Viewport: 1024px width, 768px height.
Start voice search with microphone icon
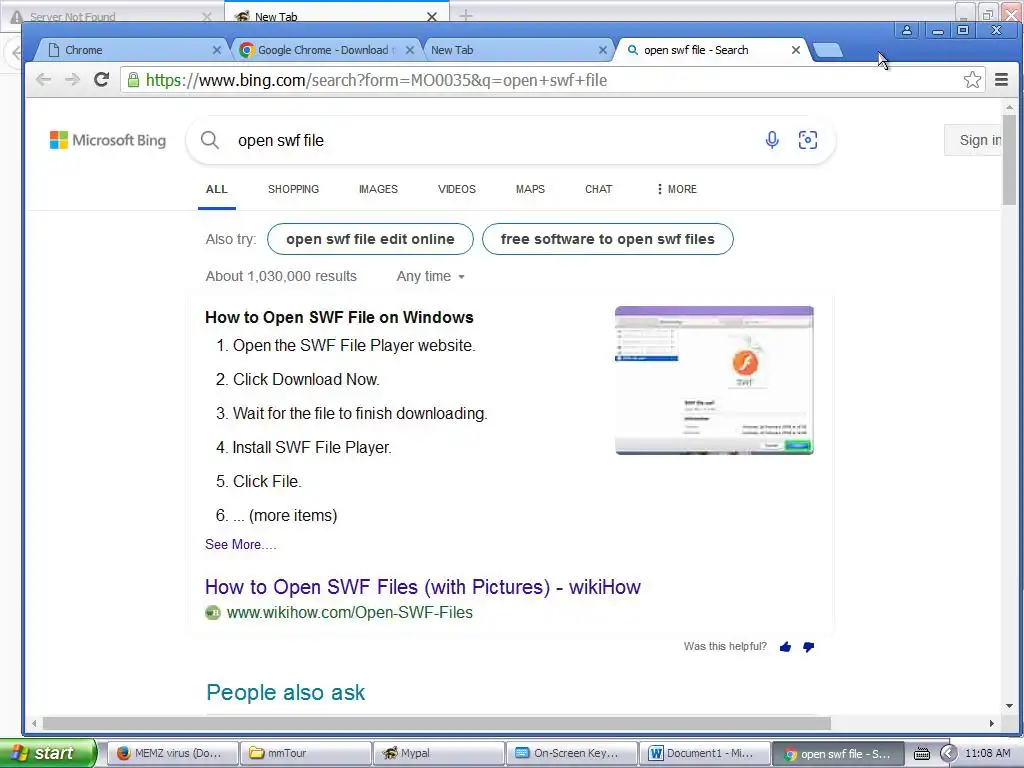tap(772, 140)
